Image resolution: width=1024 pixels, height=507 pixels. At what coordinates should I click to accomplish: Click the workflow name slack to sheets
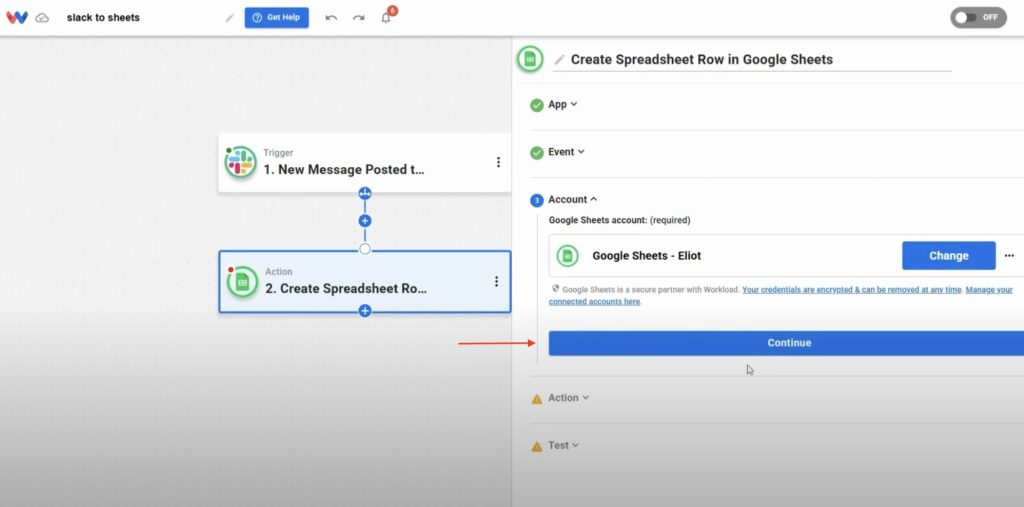tap(103, 18)
